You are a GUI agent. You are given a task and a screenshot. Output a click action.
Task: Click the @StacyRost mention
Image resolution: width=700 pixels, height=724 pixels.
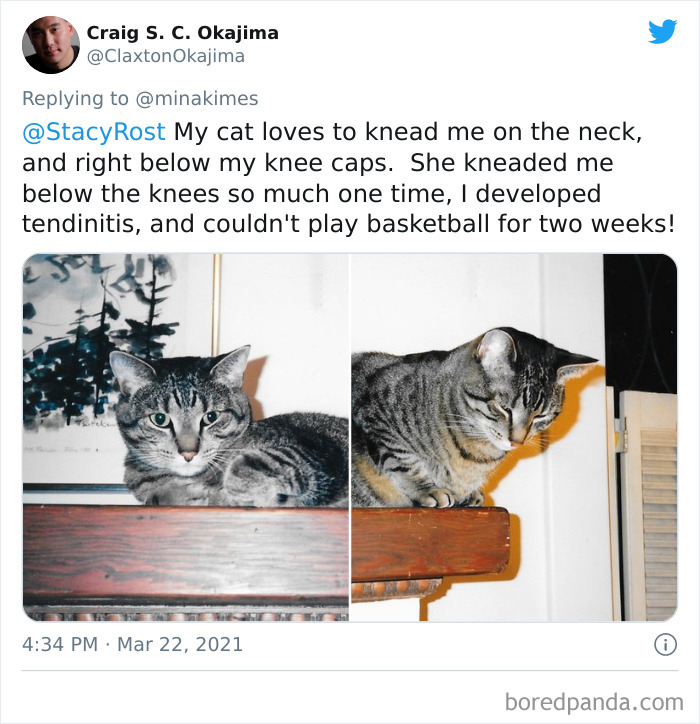[94, 132]
